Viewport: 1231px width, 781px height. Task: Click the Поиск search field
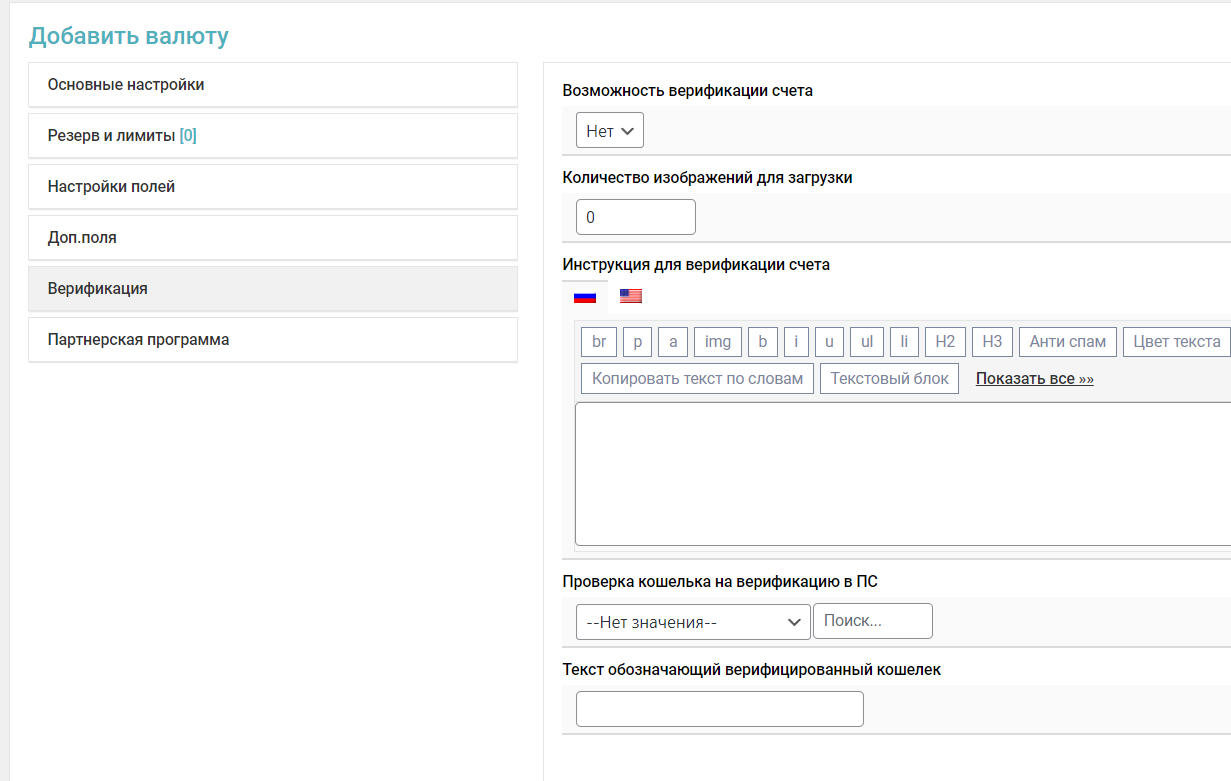(x=872, y=621)
